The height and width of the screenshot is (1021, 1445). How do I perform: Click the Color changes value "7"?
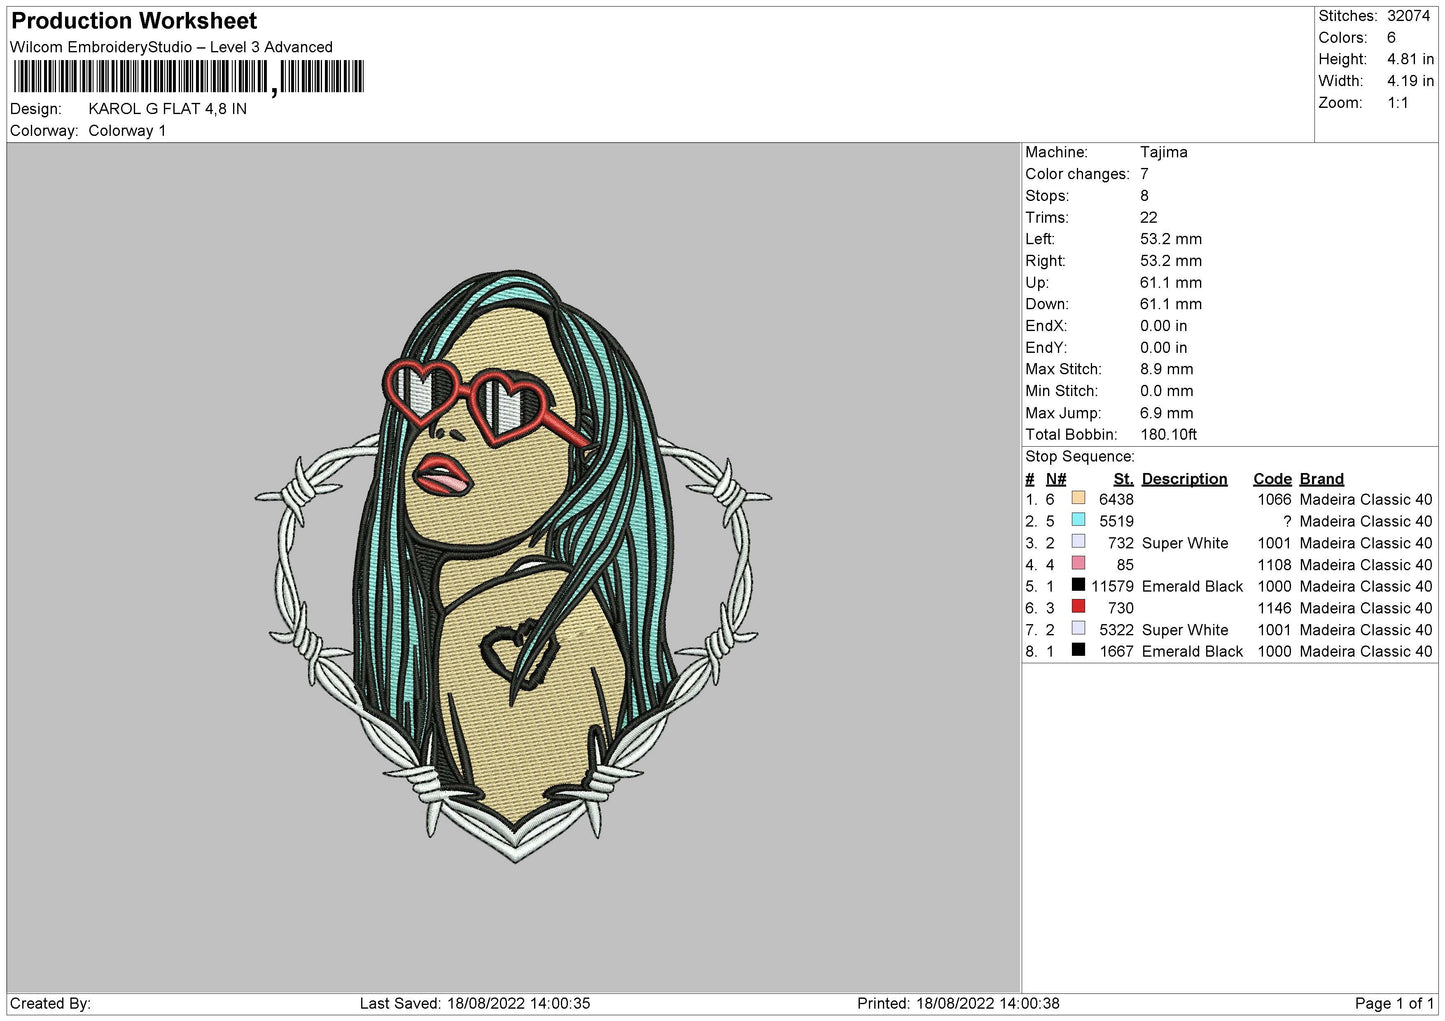[1144, 174]
